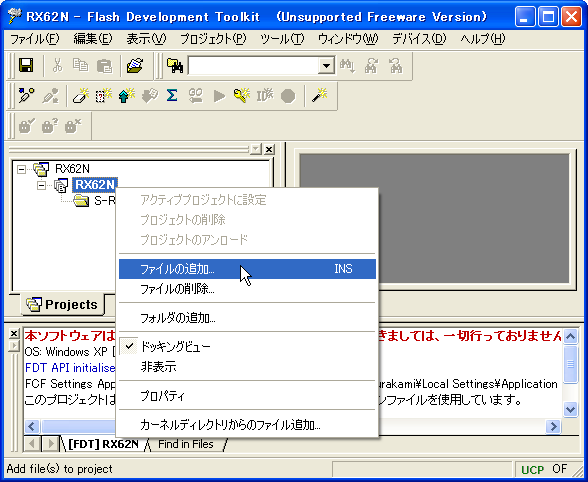Open the ツール(T) menu
Screen dimensions: 588x482
tap(282, 39)
